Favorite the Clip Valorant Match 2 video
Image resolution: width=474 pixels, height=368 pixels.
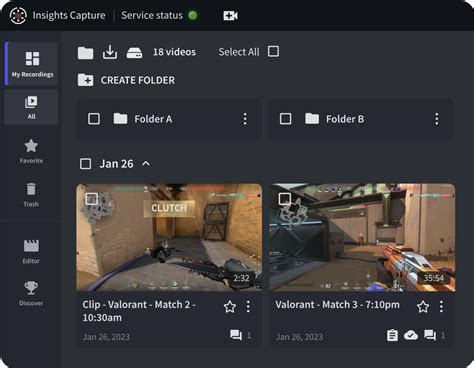(230, 307)
